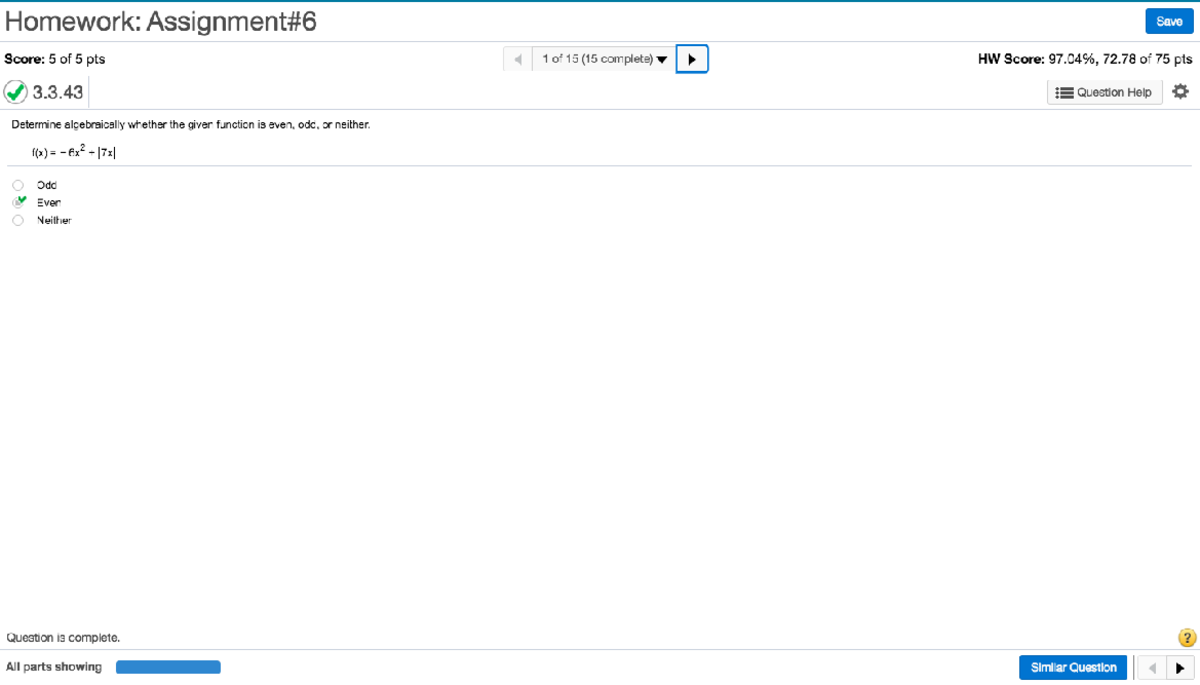1200x685 pixels.
Task: Open the Question Help menu
Action: pyautogui.click(x=1104, y=92)
